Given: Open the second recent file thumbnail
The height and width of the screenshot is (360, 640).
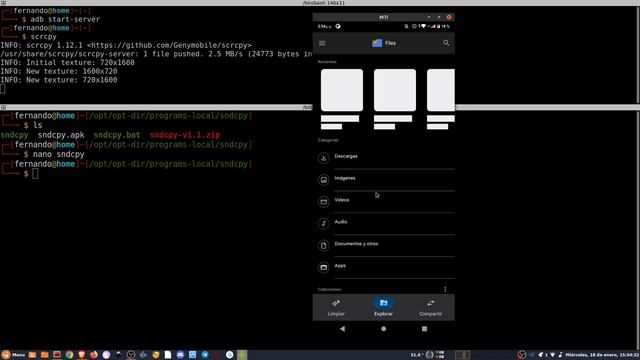Looking at the screenshot, I should [395, 90].
